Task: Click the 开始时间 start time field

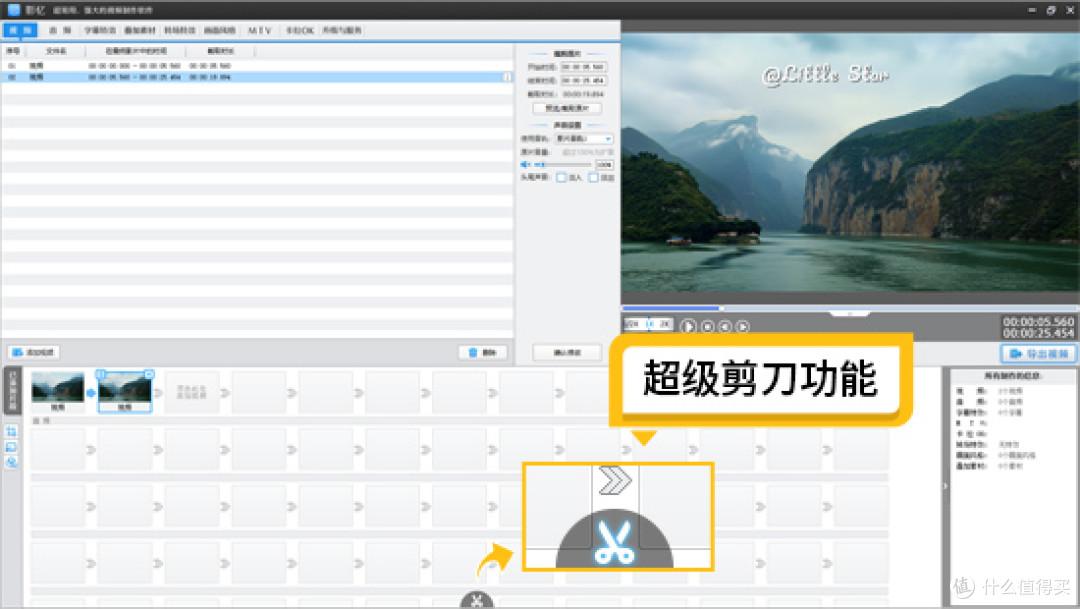Action: coord(583,67)
